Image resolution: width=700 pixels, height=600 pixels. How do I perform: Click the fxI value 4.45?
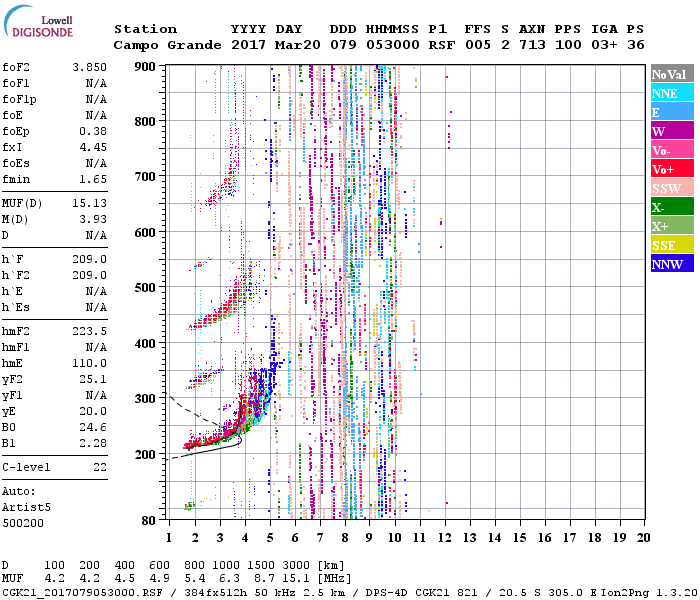(x=93, y=147)
